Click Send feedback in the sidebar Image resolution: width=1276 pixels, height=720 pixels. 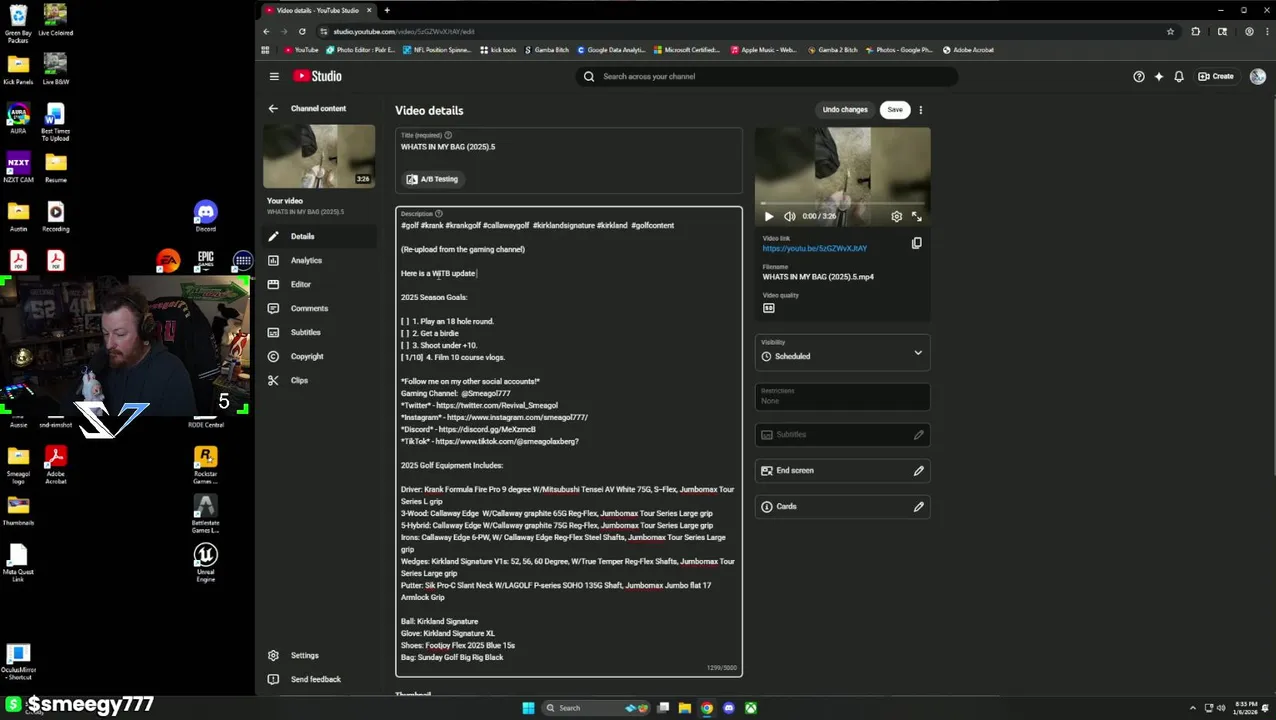pos(319,679)
